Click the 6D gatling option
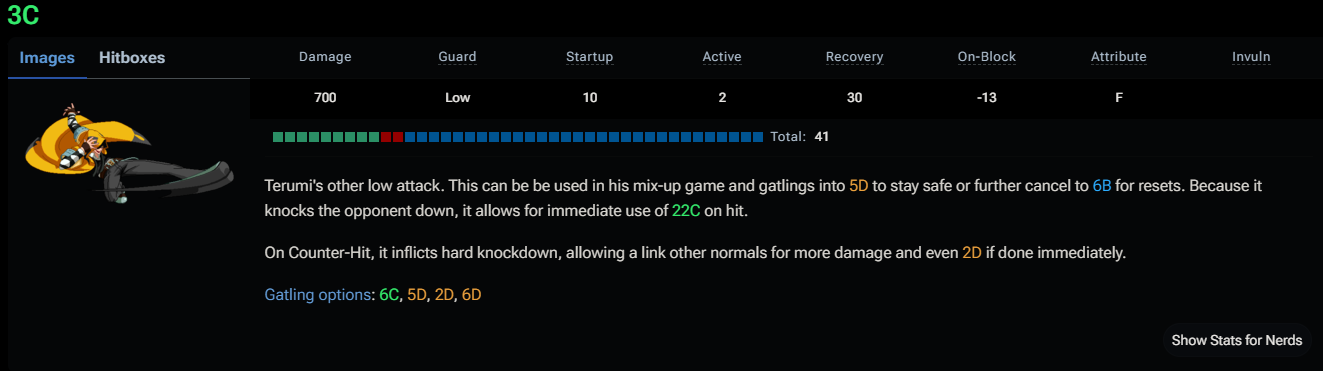 471,295
